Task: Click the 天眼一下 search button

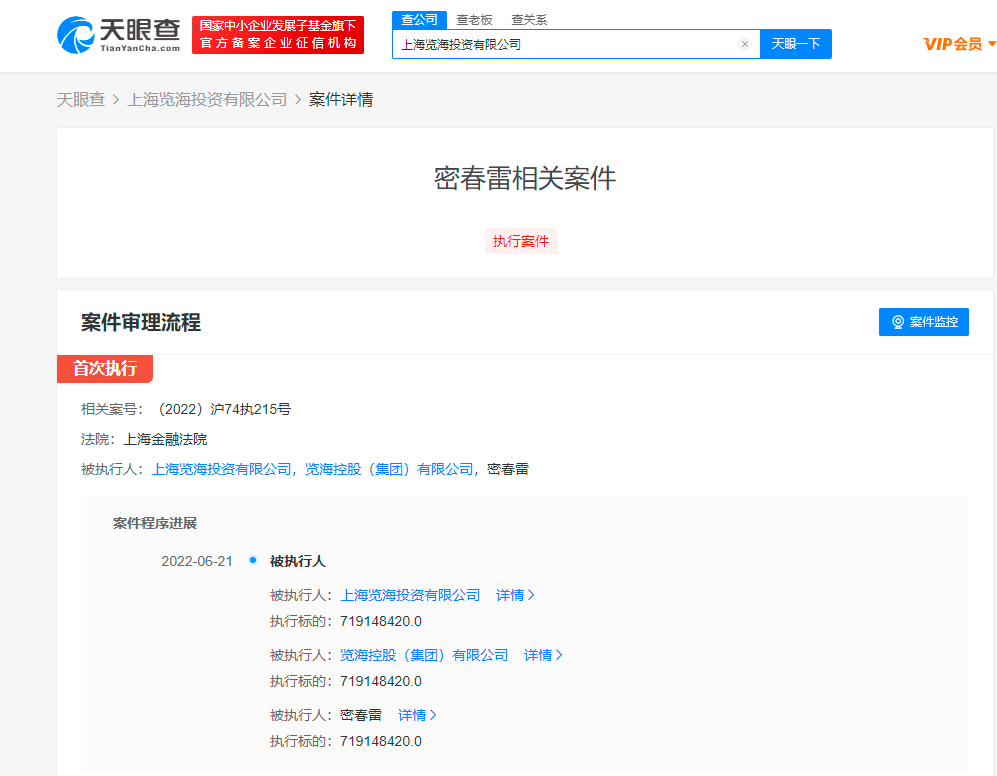Action: click(x=796, y=44)
